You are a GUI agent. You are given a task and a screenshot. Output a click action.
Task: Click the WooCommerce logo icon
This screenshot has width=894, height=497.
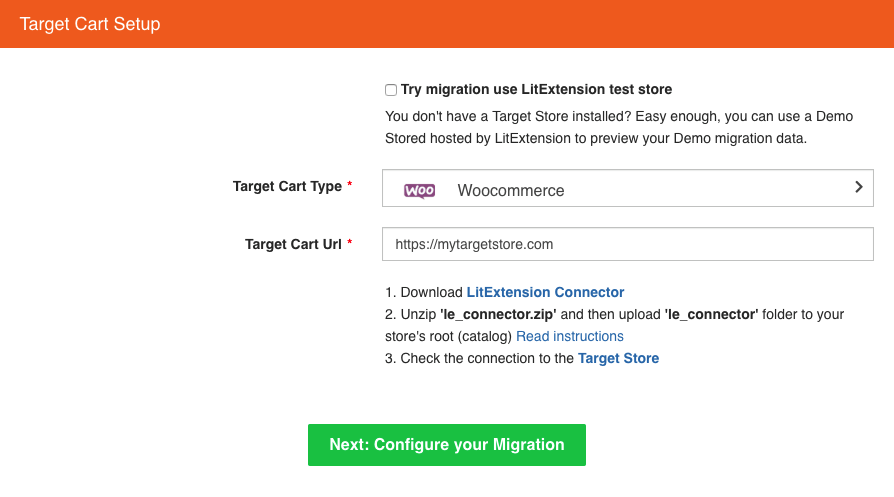[x=419, y=190]
